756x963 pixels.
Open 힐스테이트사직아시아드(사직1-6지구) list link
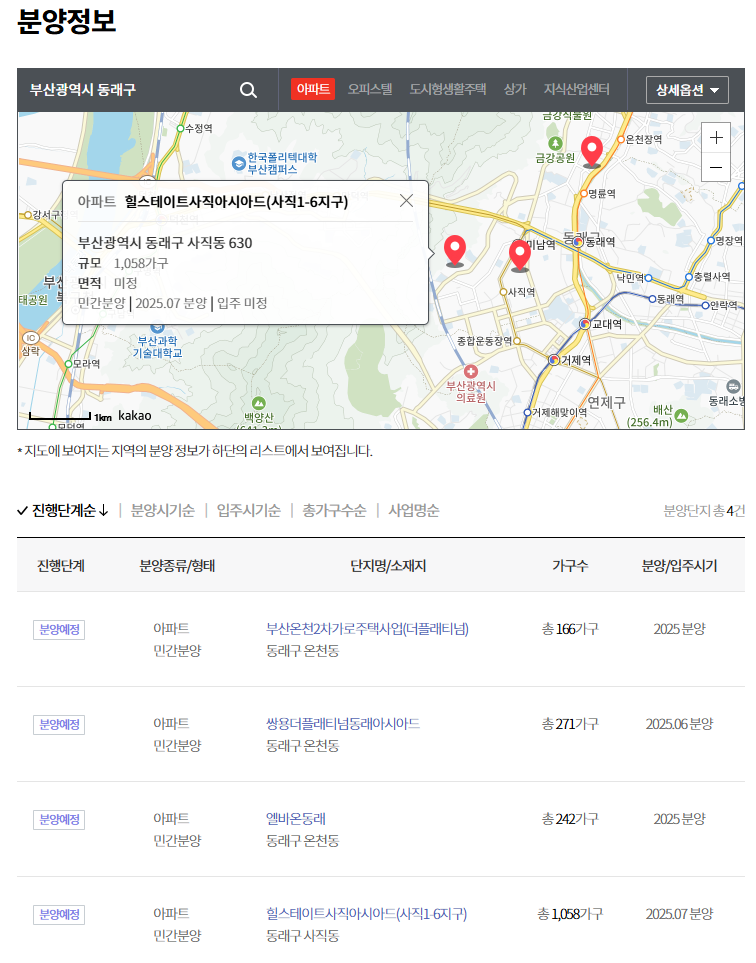click(367, 914)
